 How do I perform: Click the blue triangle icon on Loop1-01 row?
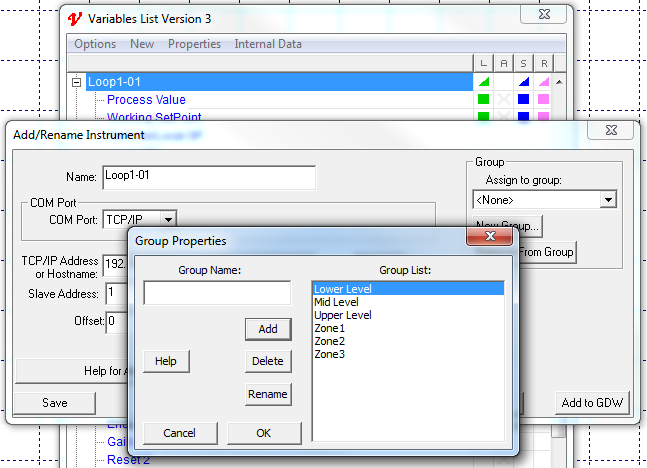pos(523,82)
